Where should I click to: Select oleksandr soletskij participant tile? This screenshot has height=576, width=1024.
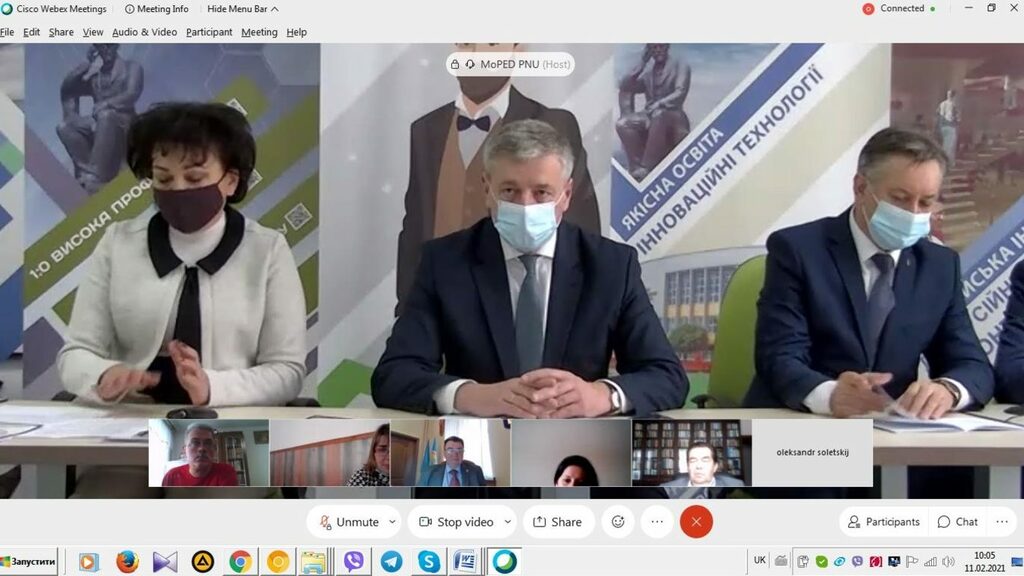point(812,452)
